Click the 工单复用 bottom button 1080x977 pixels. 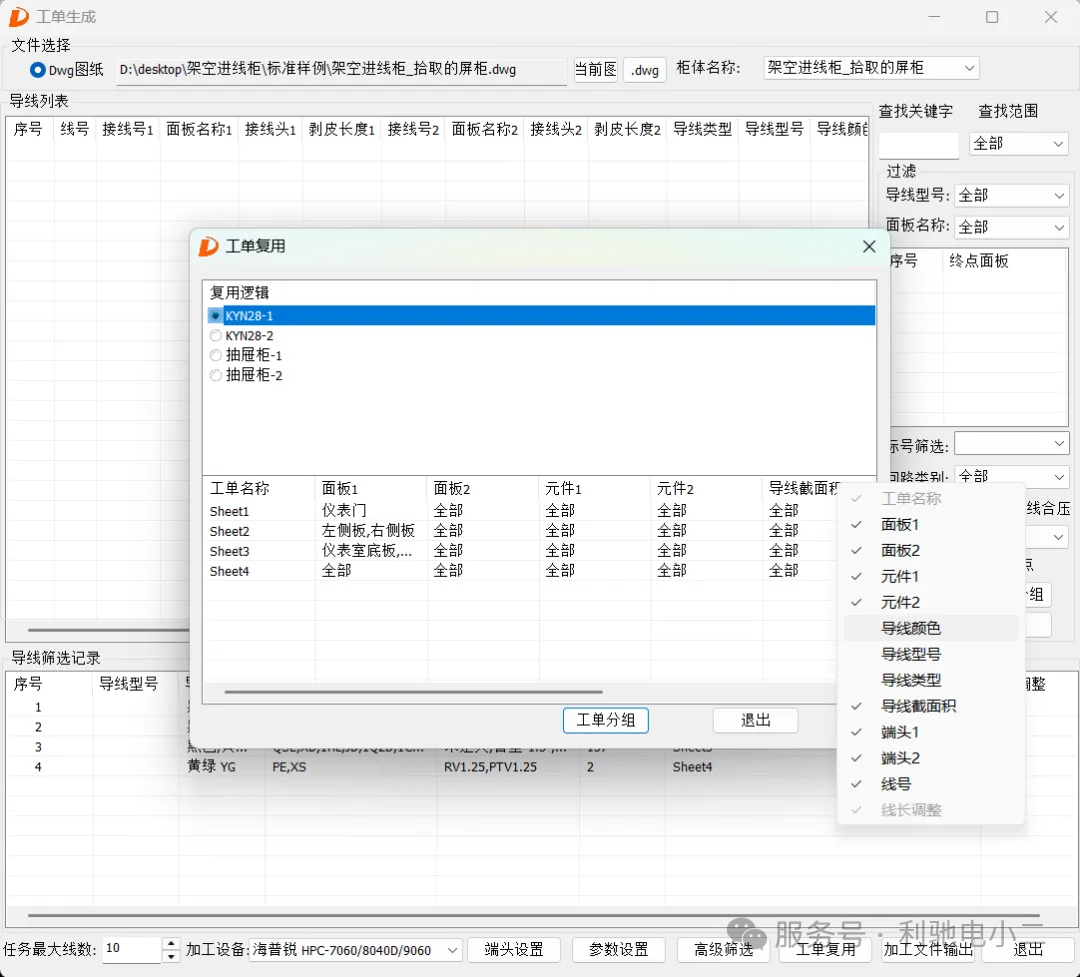pyautogui.click(x=825, y=949)
